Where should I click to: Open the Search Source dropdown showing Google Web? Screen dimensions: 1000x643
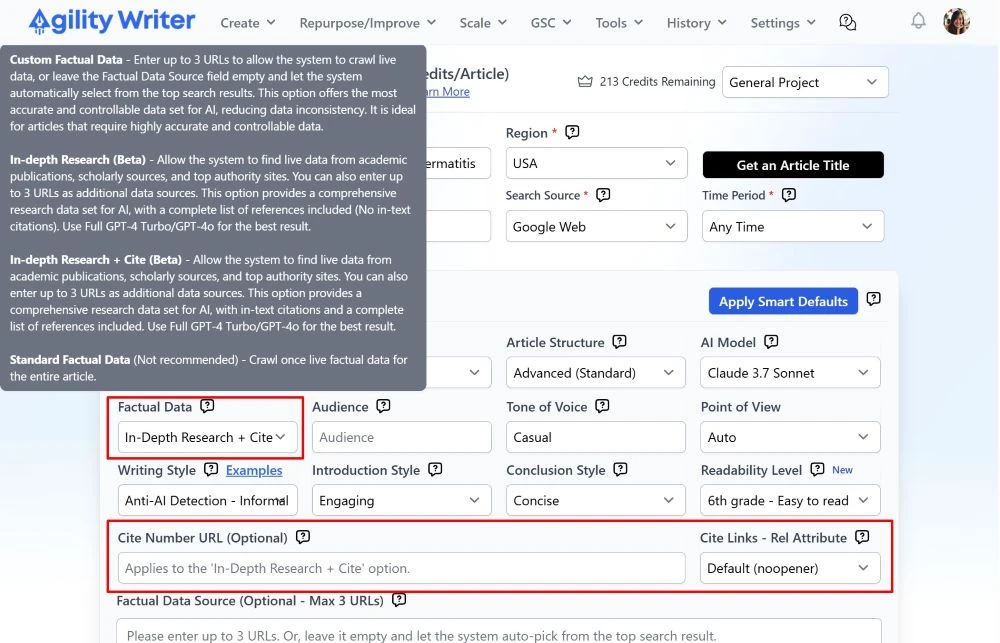coord(596,226)
